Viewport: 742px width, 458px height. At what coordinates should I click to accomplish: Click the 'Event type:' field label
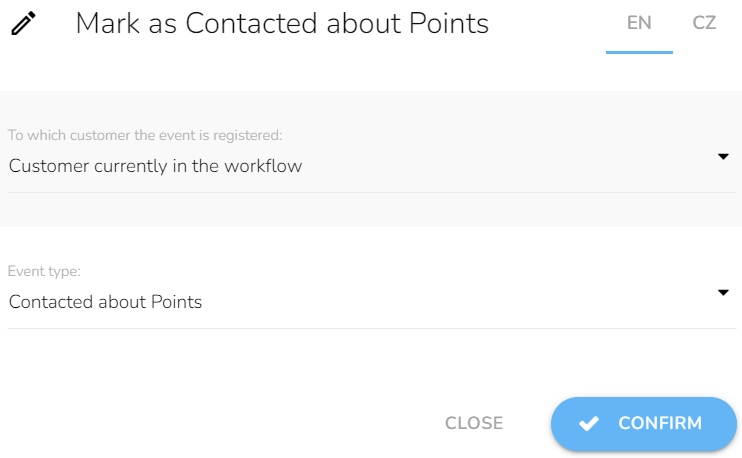[x=44, y=271]
